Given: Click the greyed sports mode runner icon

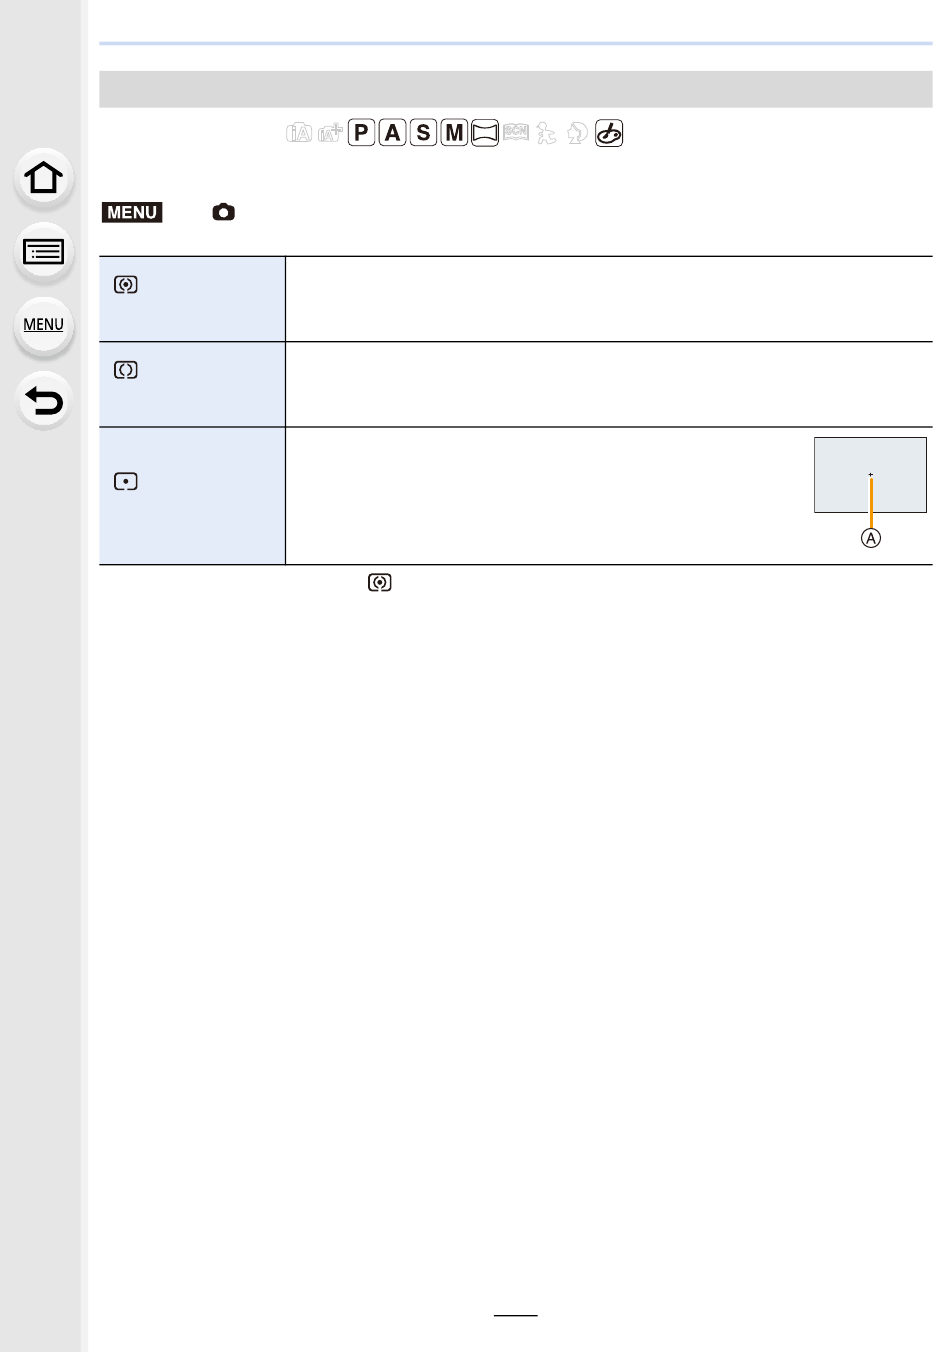Looking at the screenshot, I should (x=546, y=133).
